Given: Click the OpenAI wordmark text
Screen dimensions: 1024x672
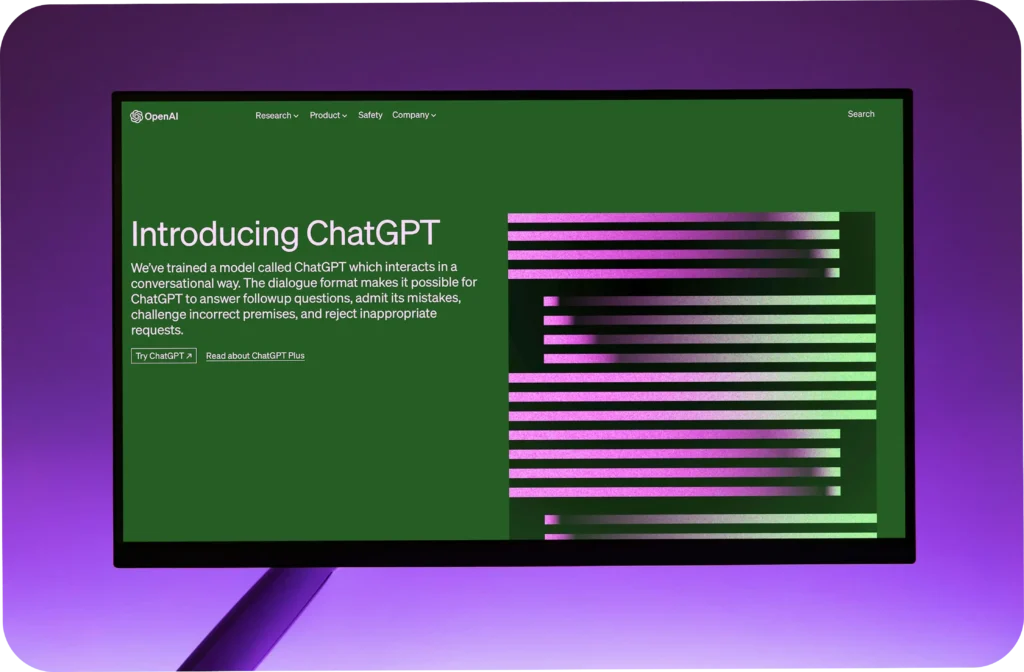Looking at the screenshot, I should click(161, 116).
